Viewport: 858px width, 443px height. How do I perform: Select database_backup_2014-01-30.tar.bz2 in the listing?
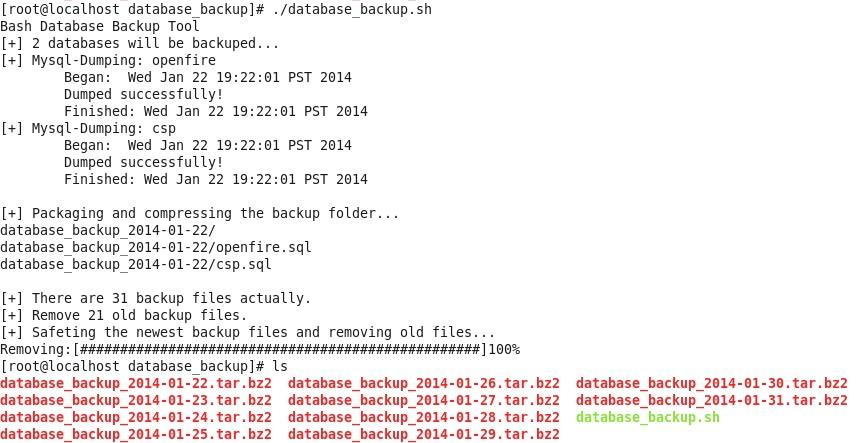point(711,384)
